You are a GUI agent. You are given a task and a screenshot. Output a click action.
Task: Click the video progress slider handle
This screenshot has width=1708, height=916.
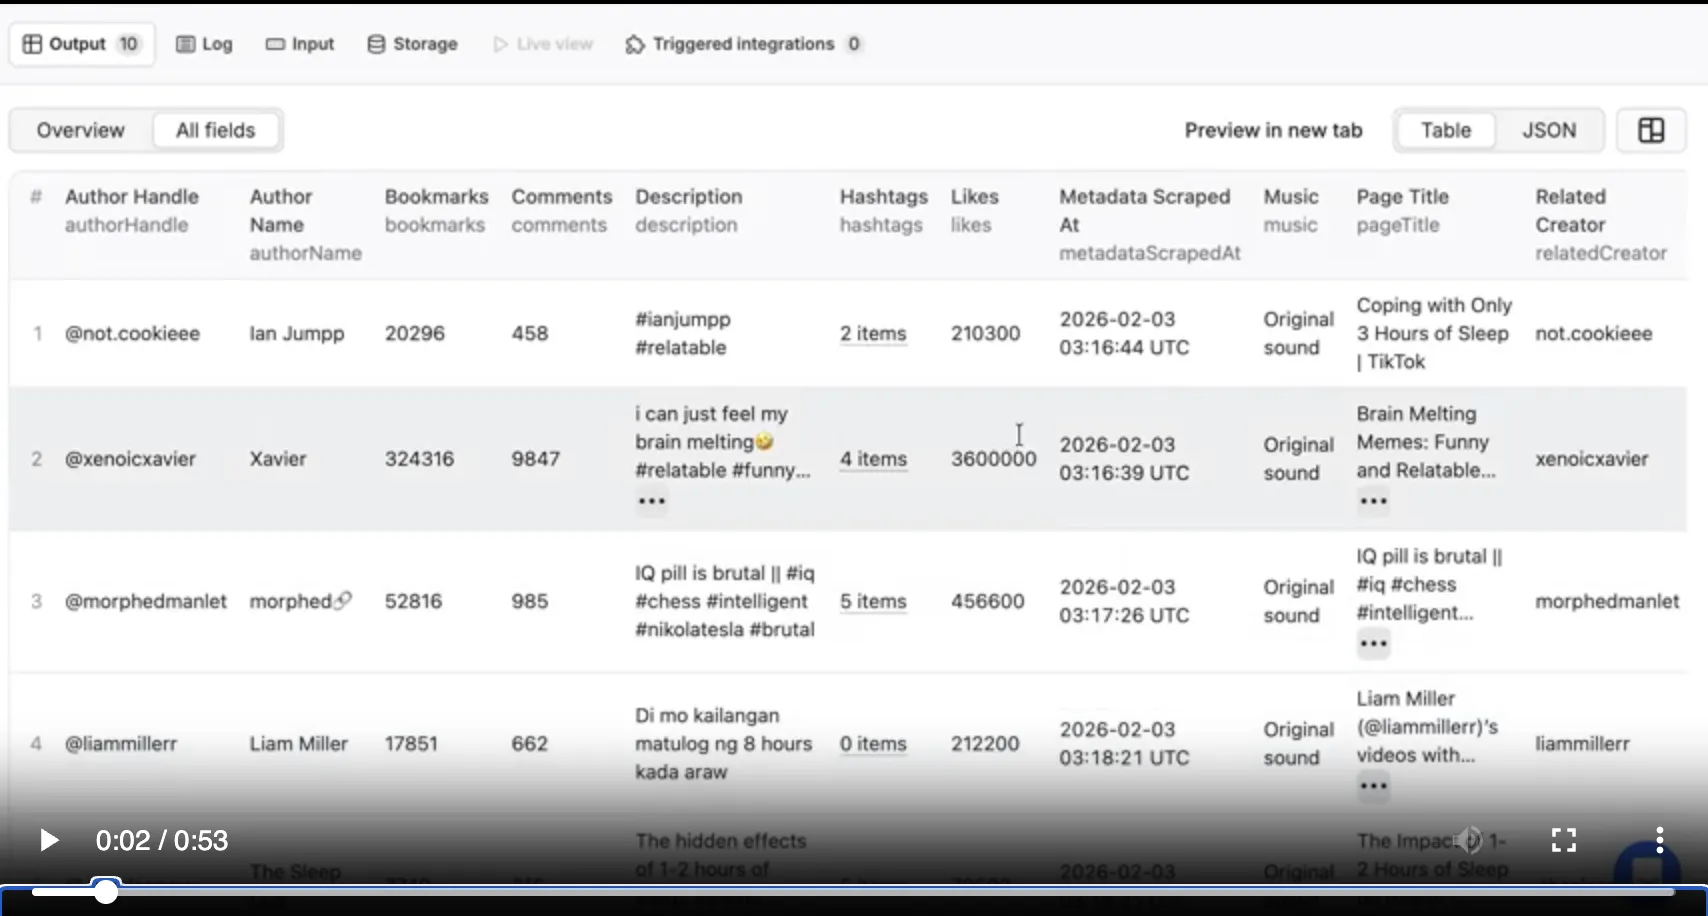point(106,891)
